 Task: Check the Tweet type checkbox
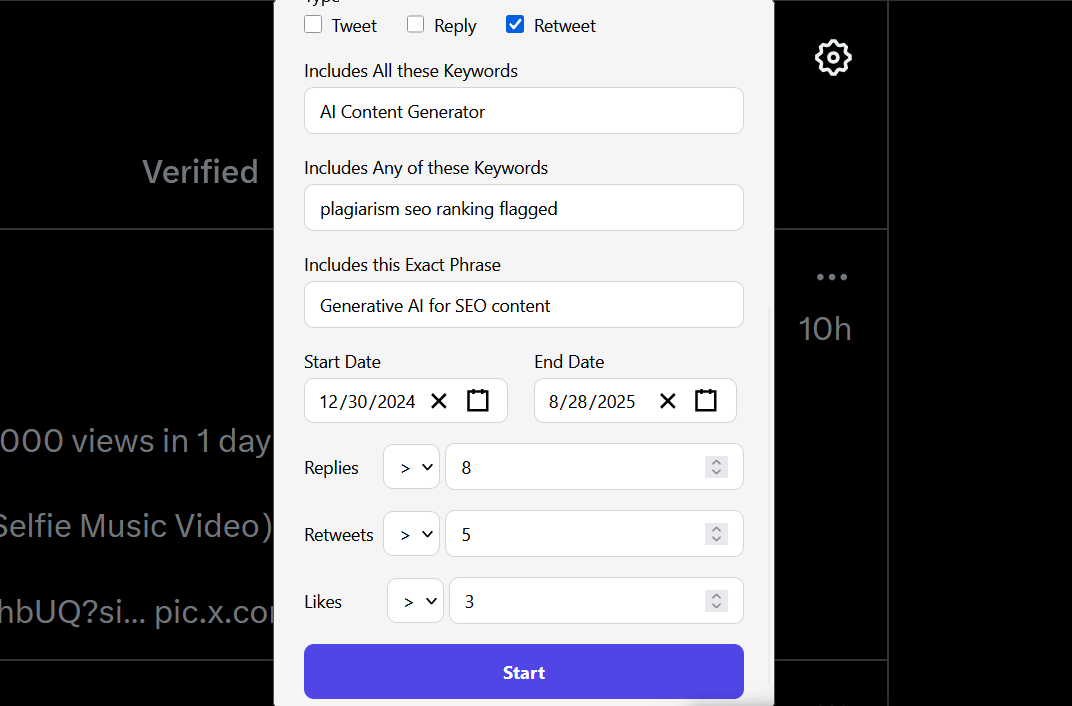[313, 24]
